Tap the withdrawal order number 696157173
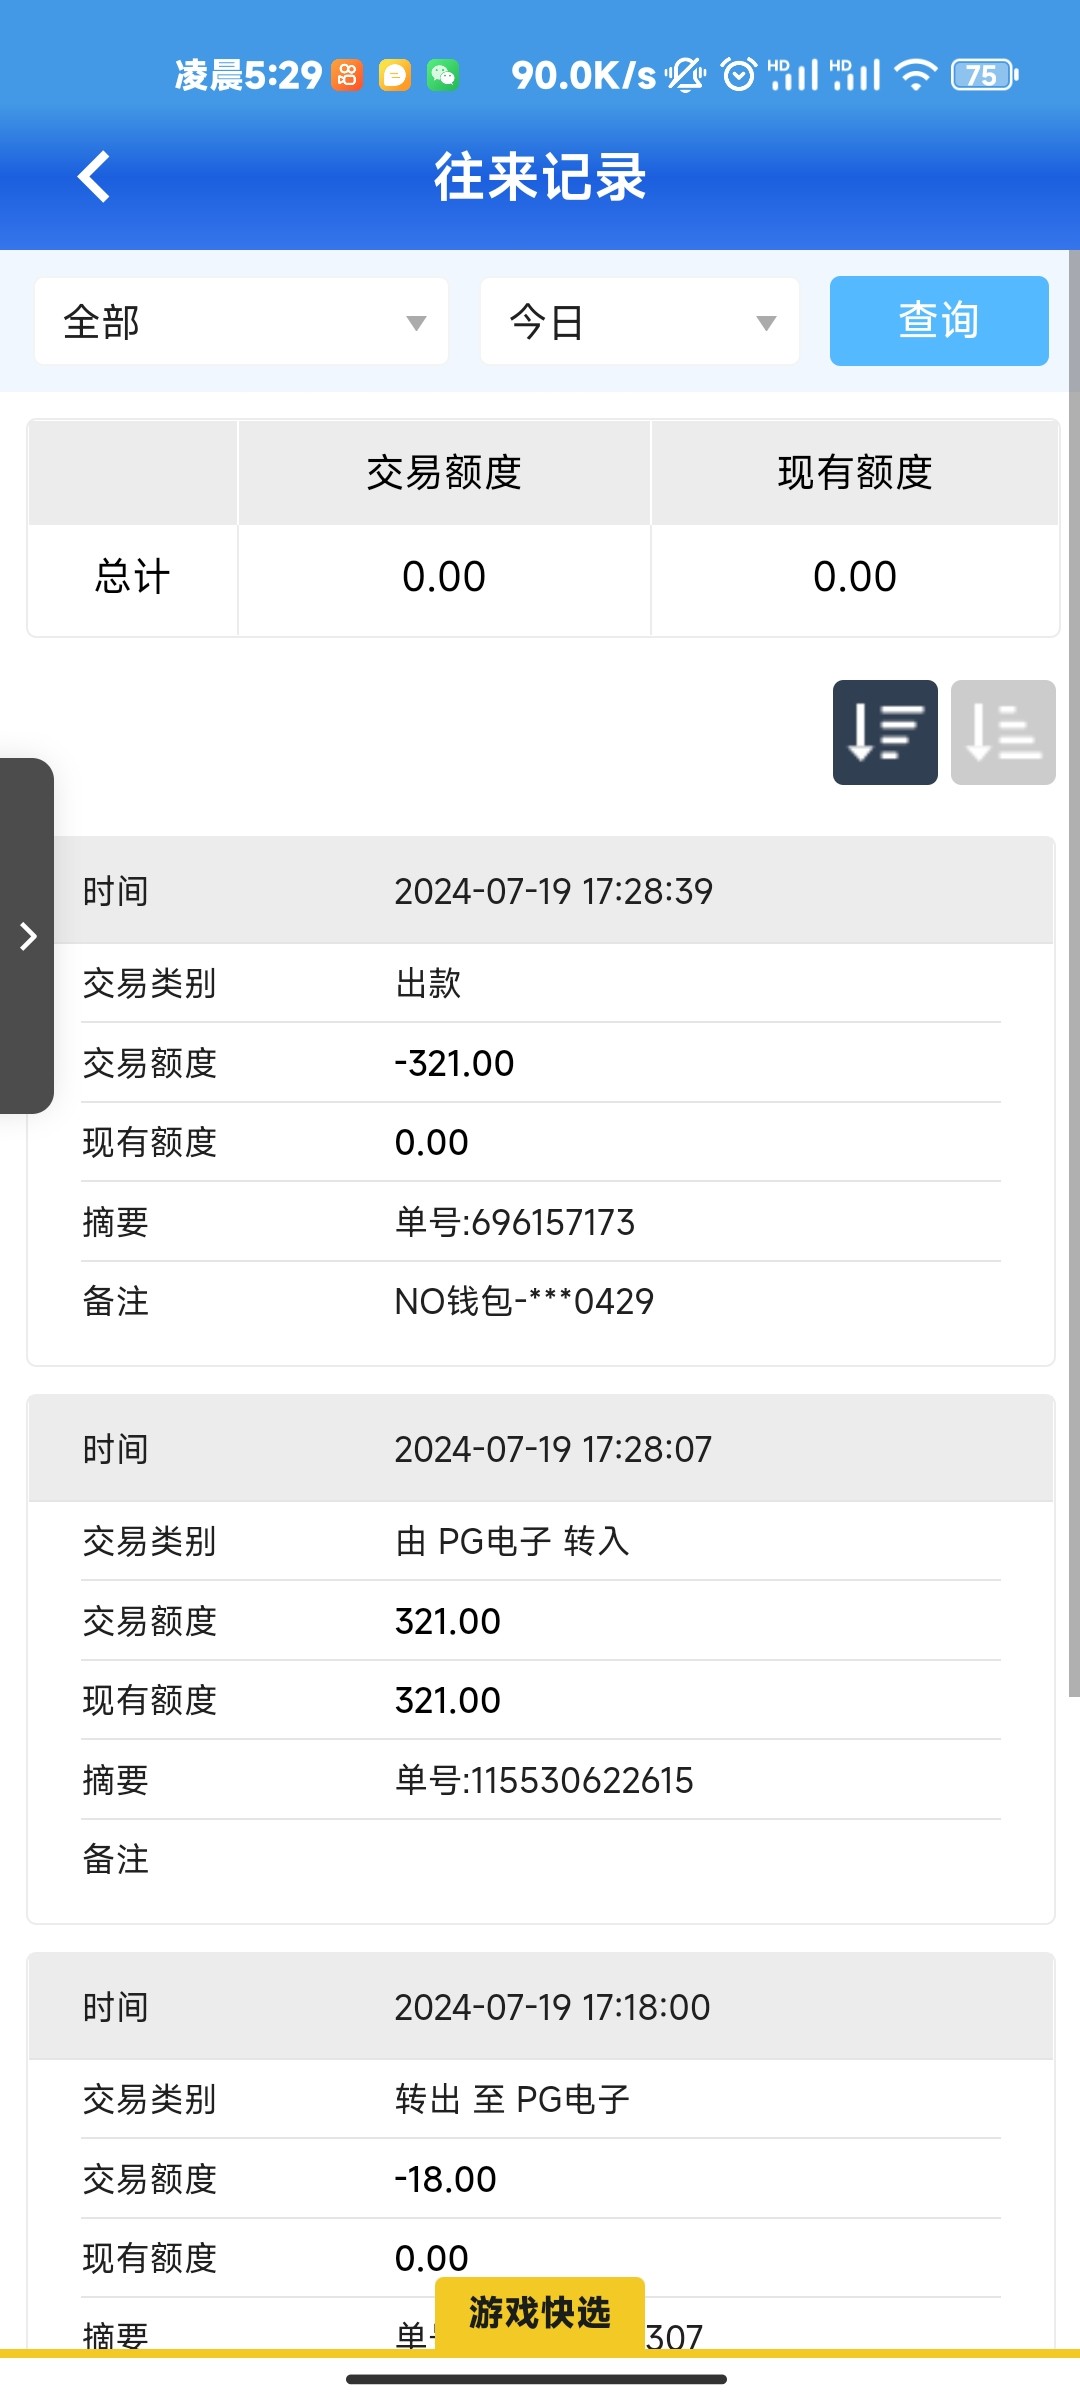This screenshot has height=2400, width=1080. point(515,1222)
